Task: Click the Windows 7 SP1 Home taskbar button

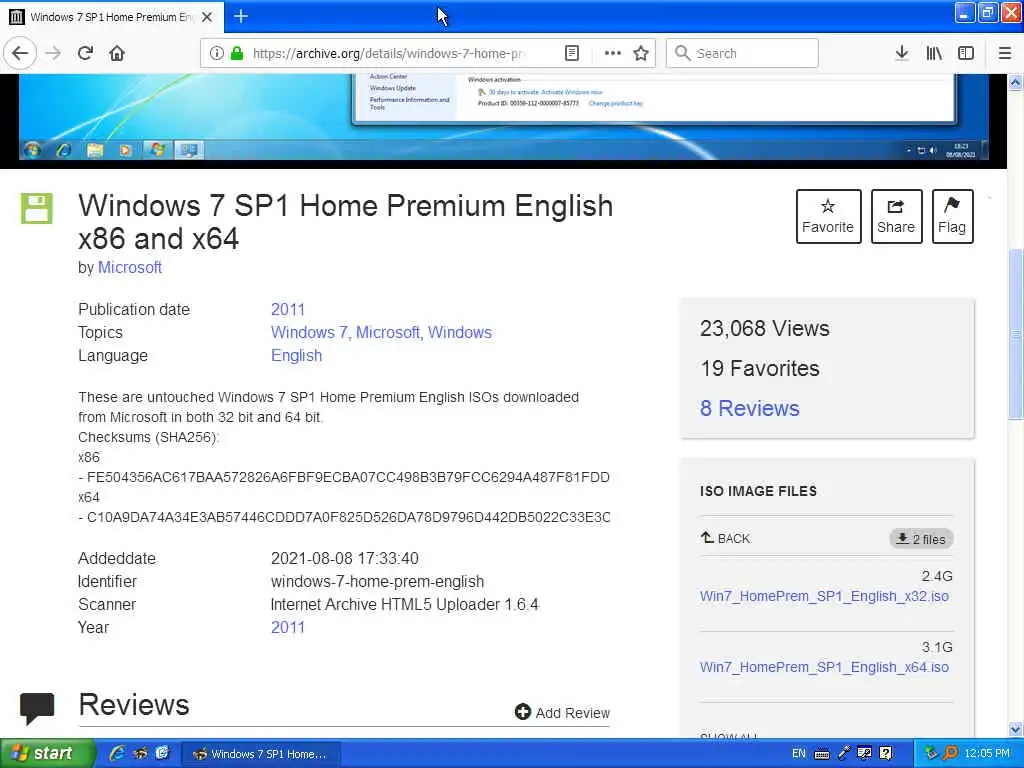Action: click(x=261, y=754)
